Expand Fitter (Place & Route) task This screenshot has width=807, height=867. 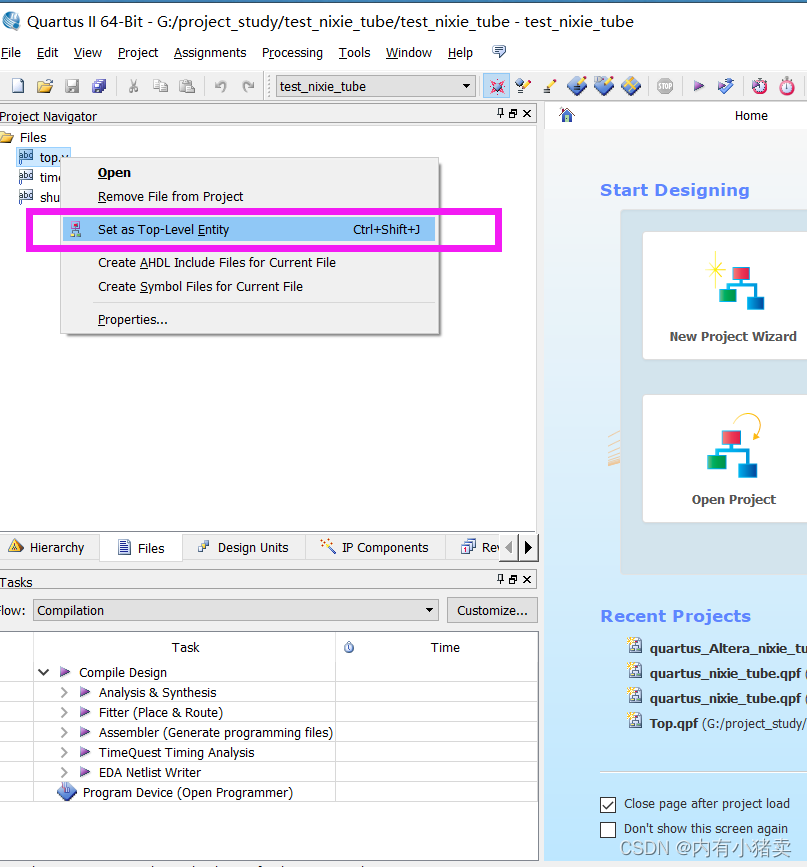pos(64,712)
